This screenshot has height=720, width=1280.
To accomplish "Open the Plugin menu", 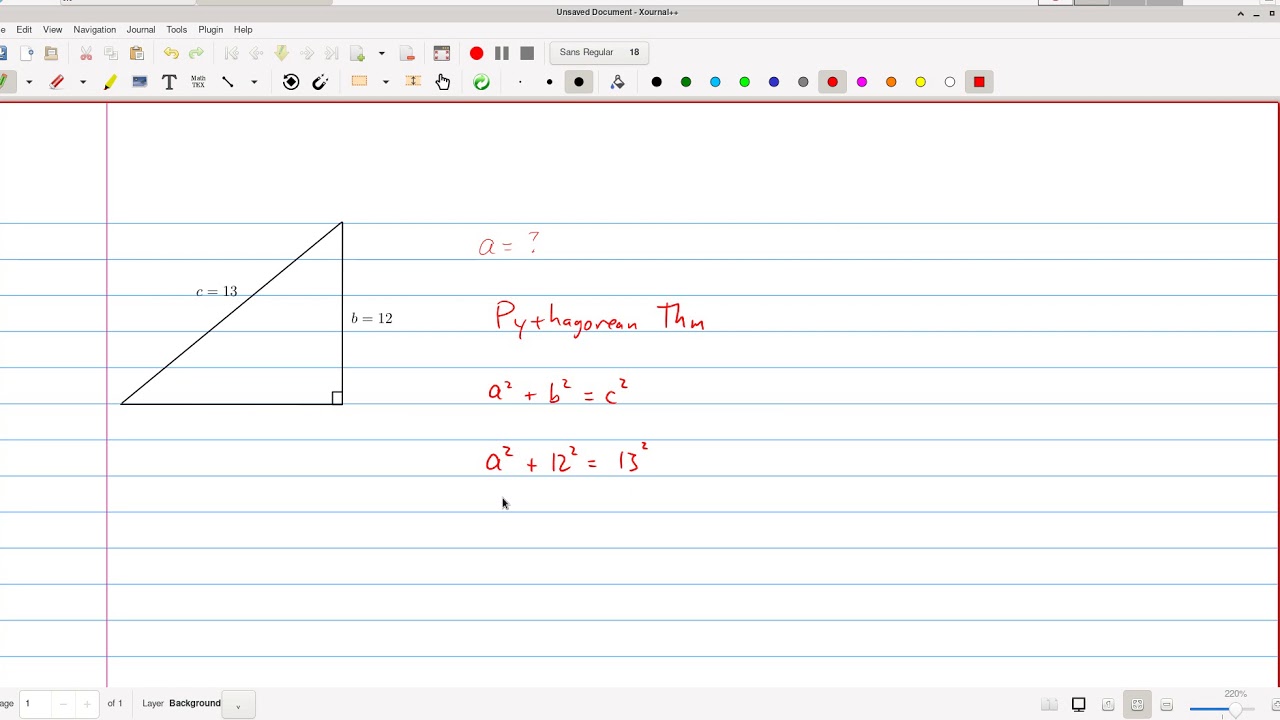I will [210, 30].
